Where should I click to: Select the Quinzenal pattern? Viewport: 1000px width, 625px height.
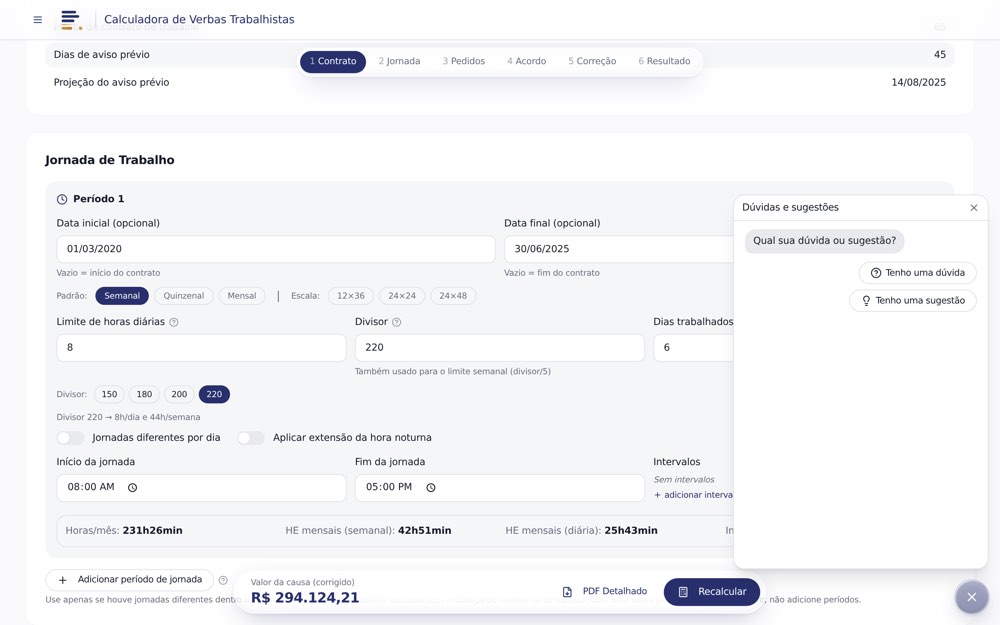point(184,296)
